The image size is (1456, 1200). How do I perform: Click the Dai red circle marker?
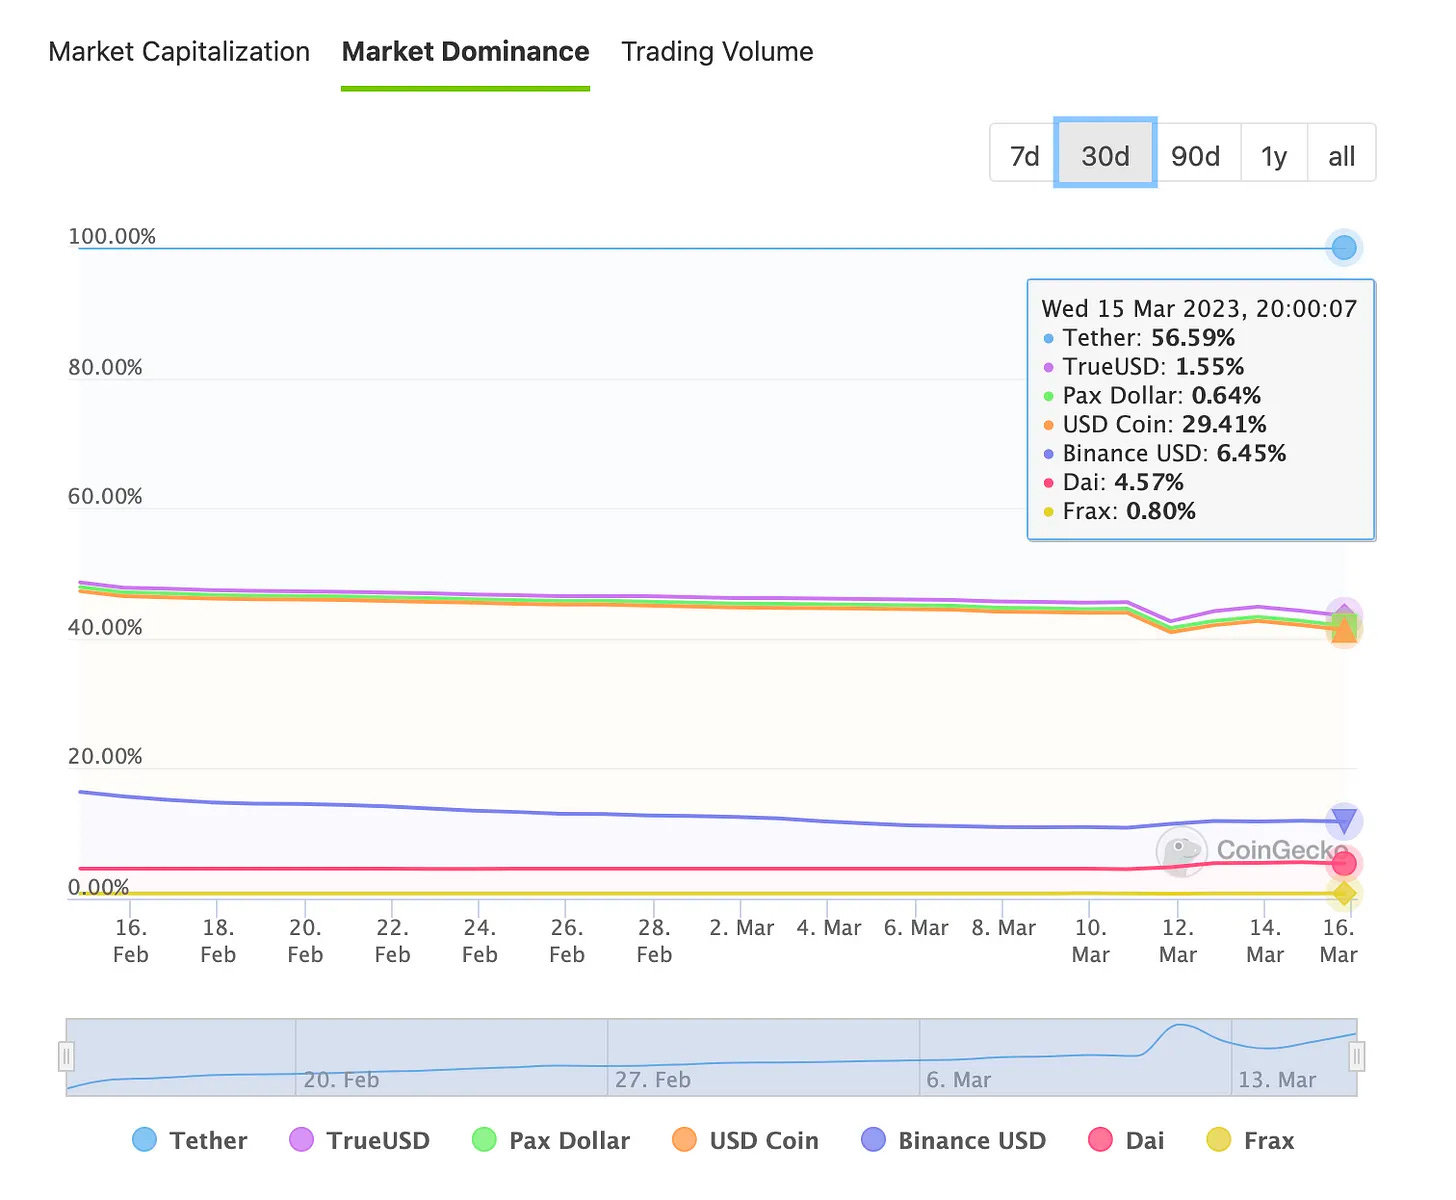tap(1344, 863)
